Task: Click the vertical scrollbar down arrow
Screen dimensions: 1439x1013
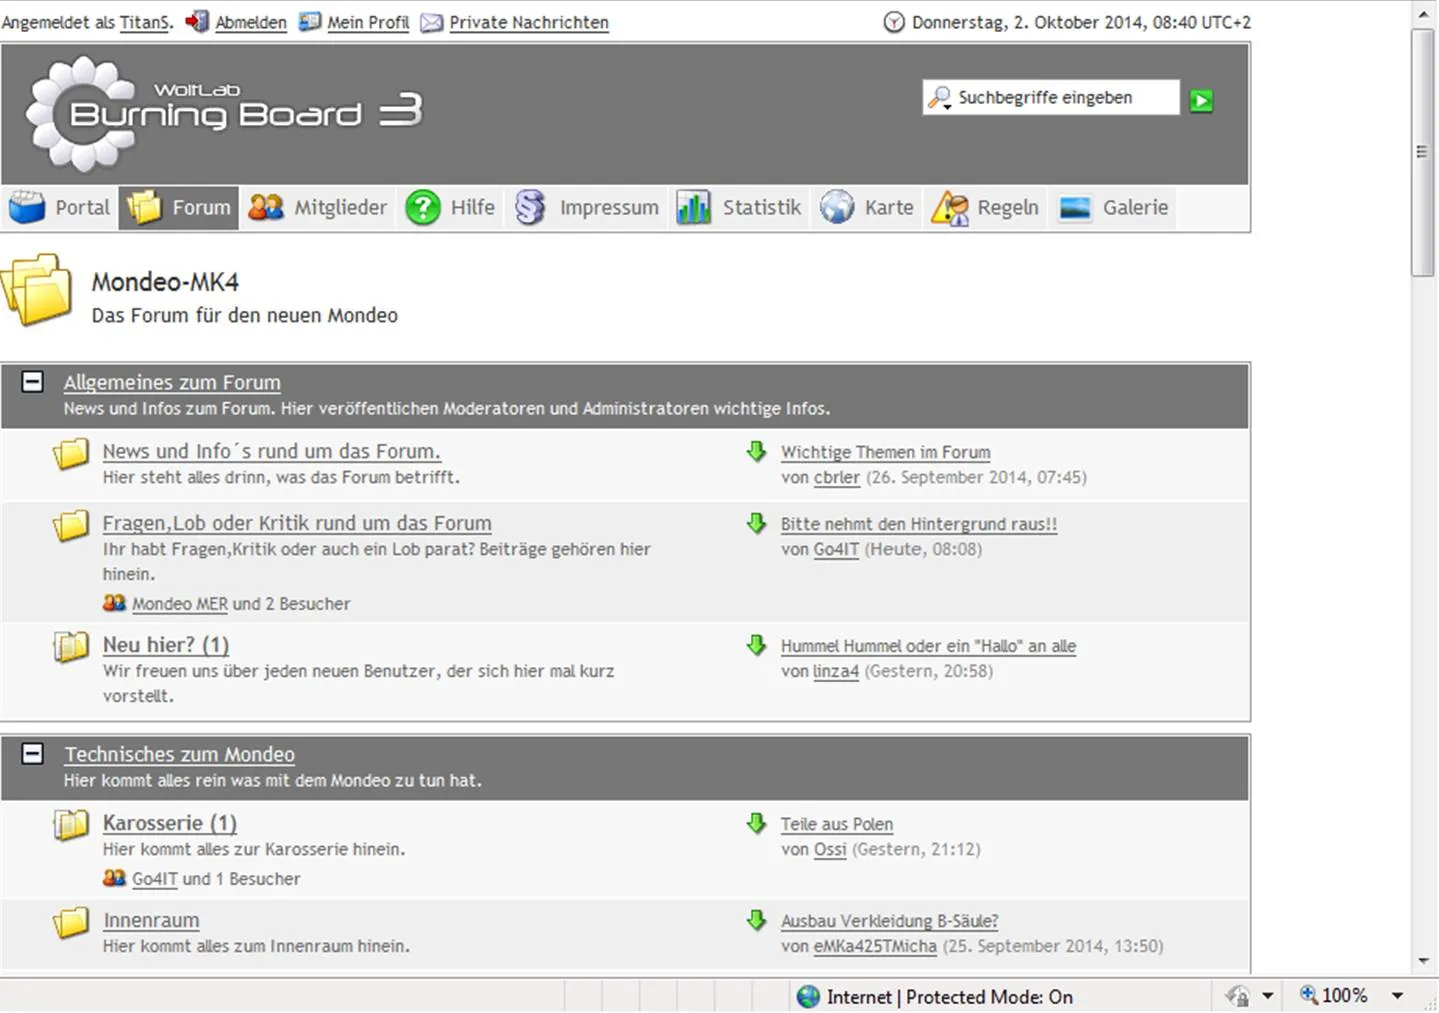Action: (x=1423, y=962)
